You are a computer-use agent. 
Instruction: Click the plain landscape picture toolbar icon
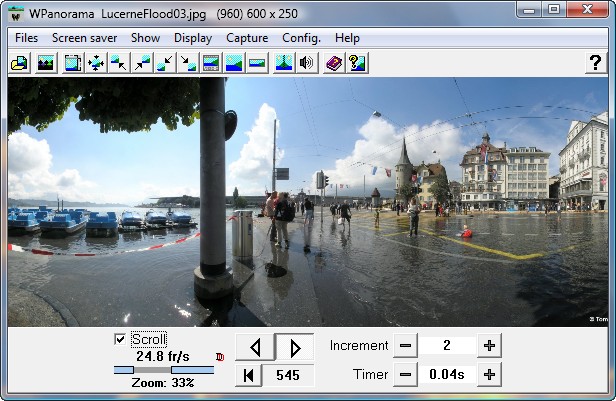(x=234, y=63)
